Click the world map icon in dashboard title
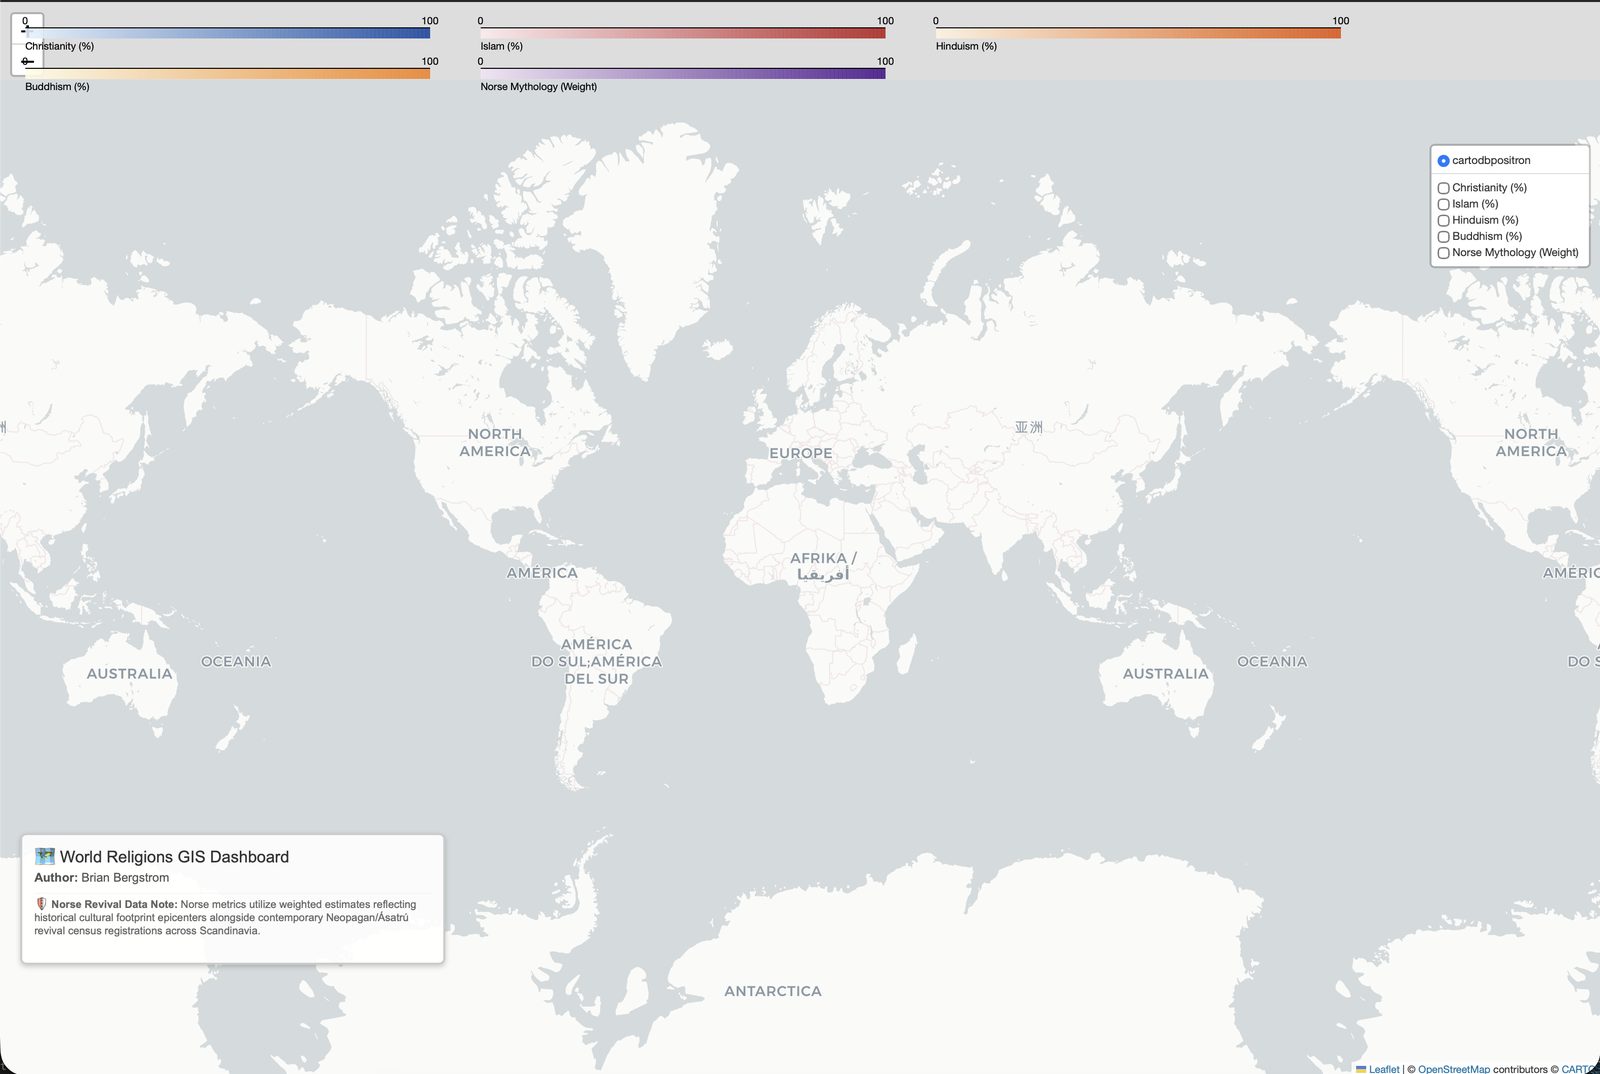This screenshot has height=1074, width=1600. pyautogui.click(x=45, y=856)
